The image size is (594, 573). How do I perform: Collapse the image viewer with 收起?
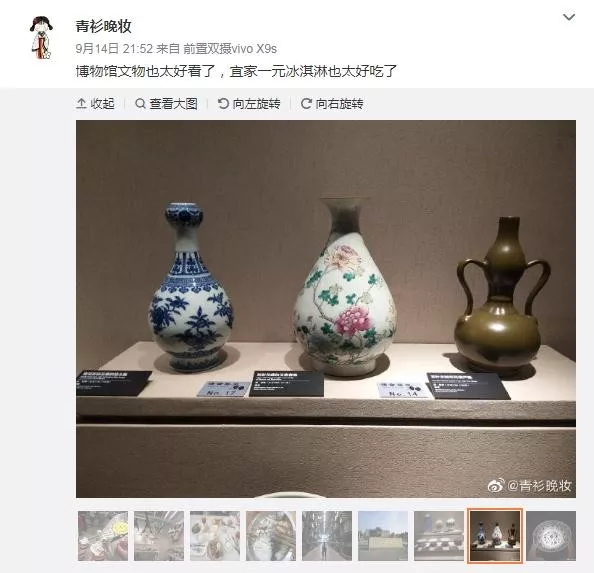pos(95,103)
